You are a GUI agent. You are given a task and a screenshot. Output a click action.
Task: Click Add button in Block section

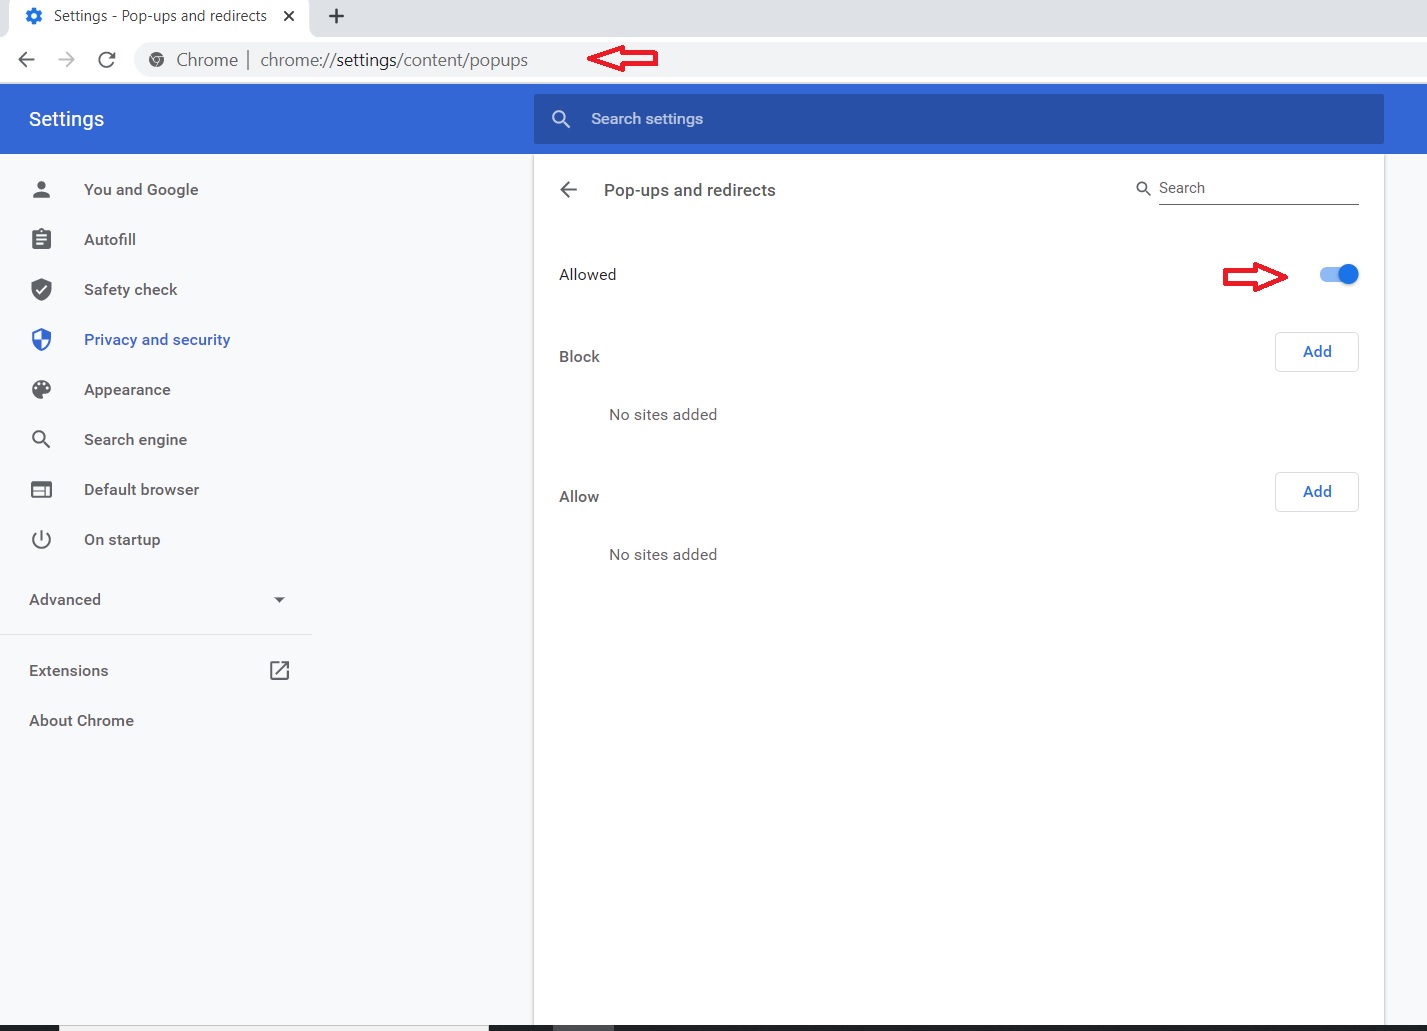click(1316, 352)
